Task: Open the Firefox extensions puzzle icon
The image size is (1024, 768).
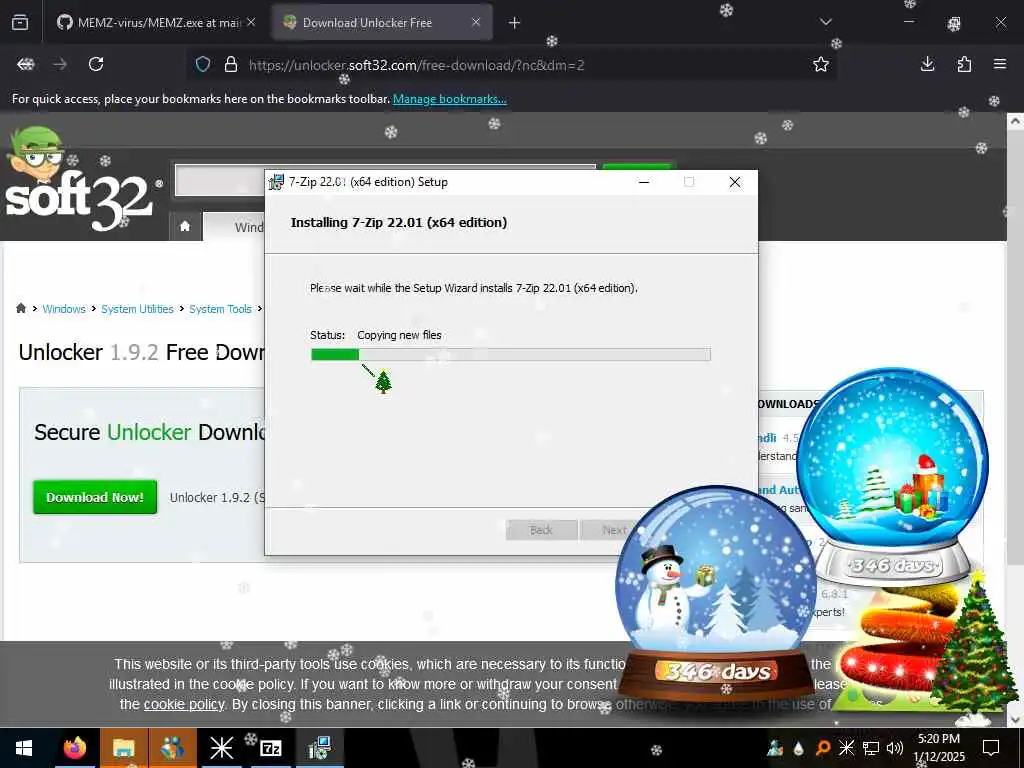Action: coord(964,64)
